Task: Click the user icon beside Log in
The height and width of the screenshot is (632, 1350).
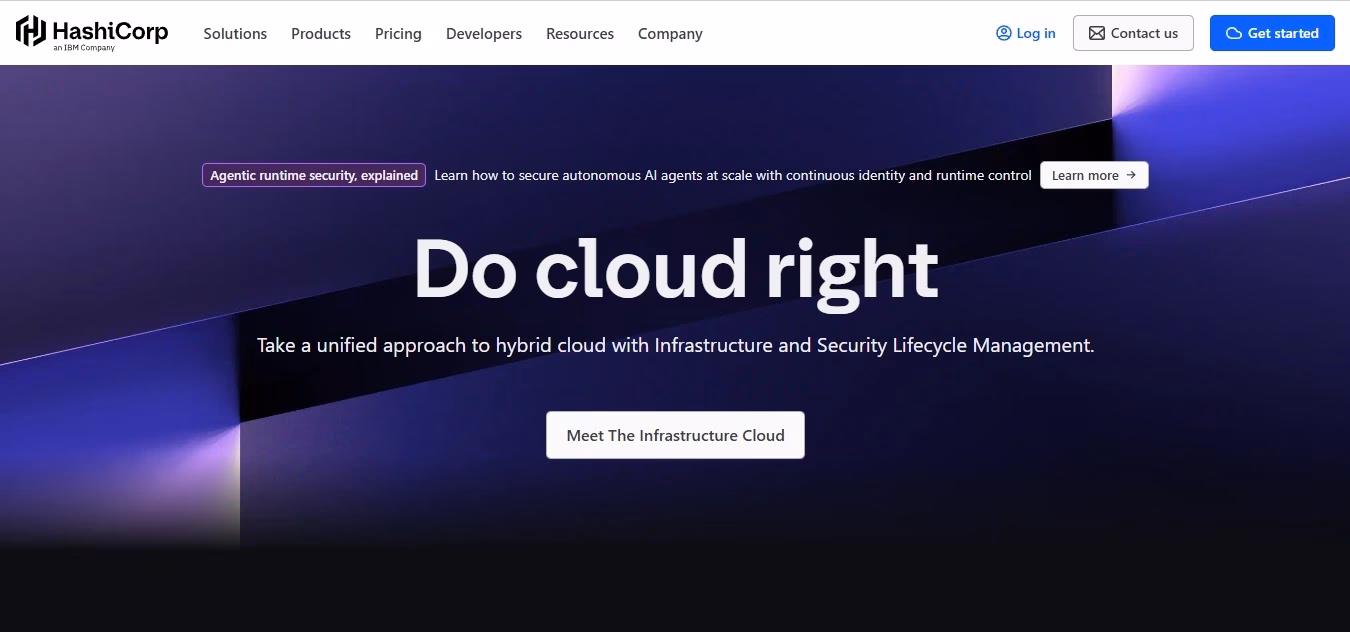Action: pyautogui.click(x=1004, y=33)
